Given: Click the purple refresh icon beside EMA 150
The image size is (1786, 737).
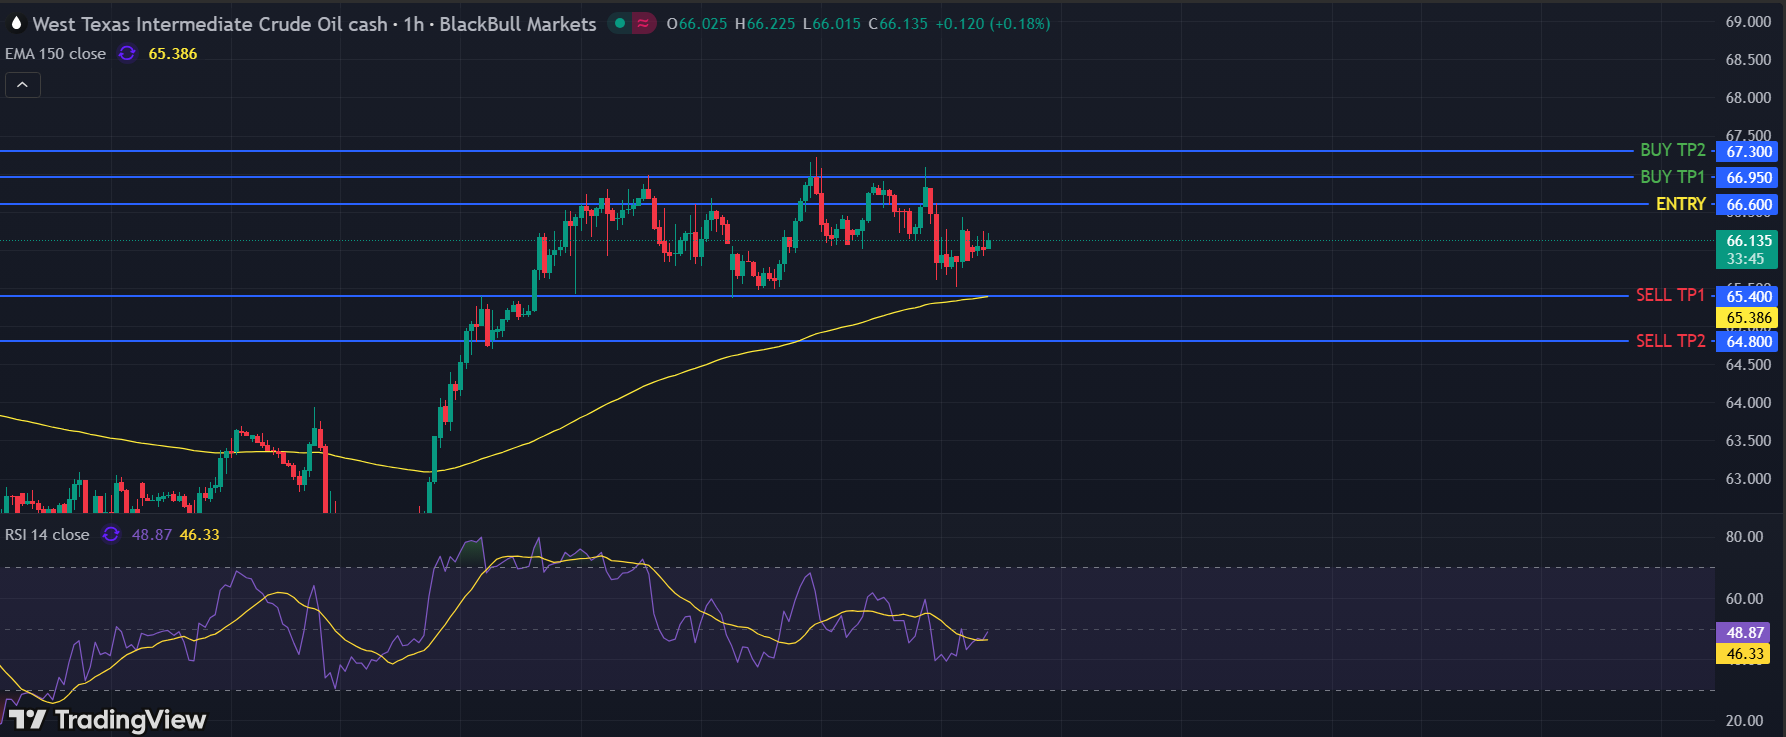Looking at the screenshot, I should coord(127,54).
